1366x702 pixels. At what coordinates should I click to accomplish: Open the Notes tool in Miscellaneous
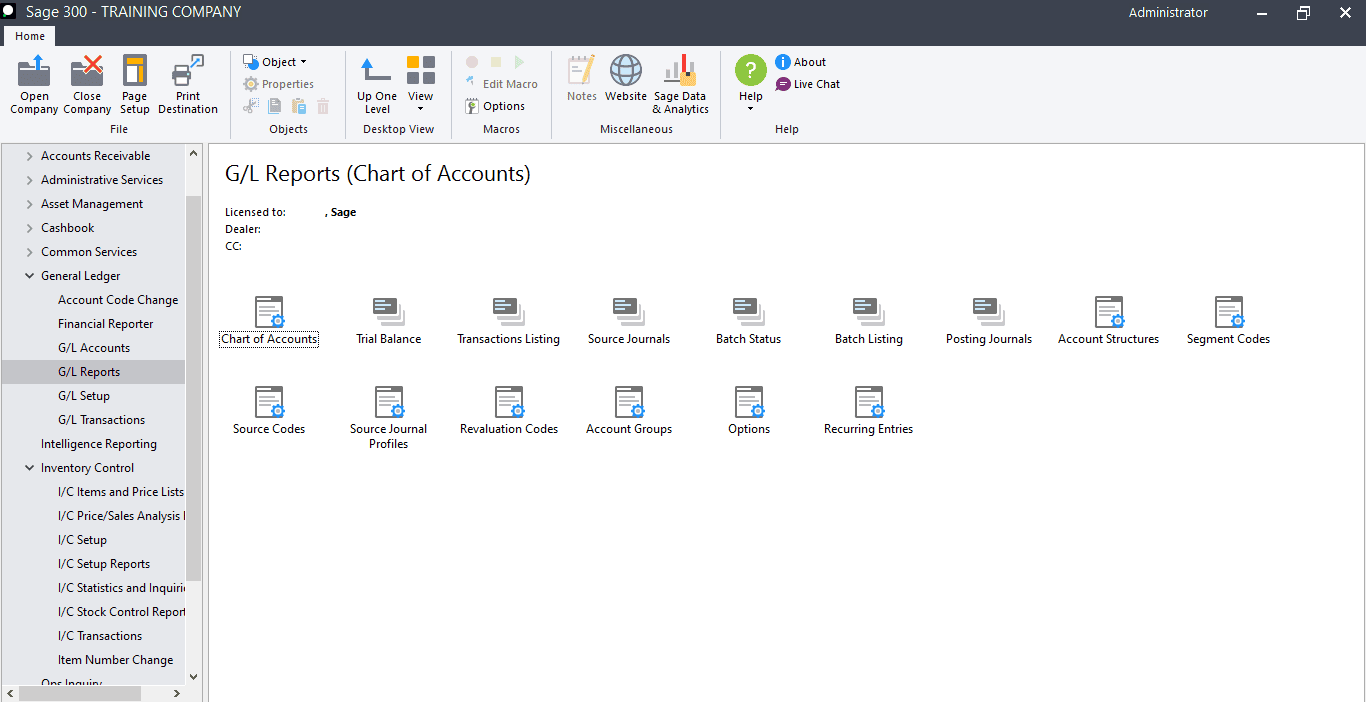point(581,79)
